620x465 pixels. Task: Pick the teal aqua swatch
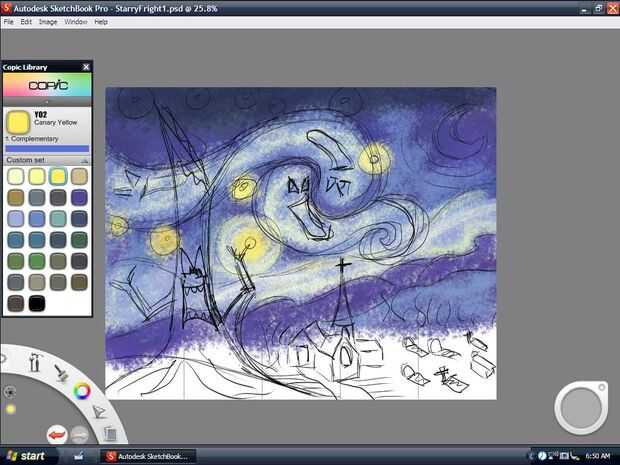[x=58, y=219]
